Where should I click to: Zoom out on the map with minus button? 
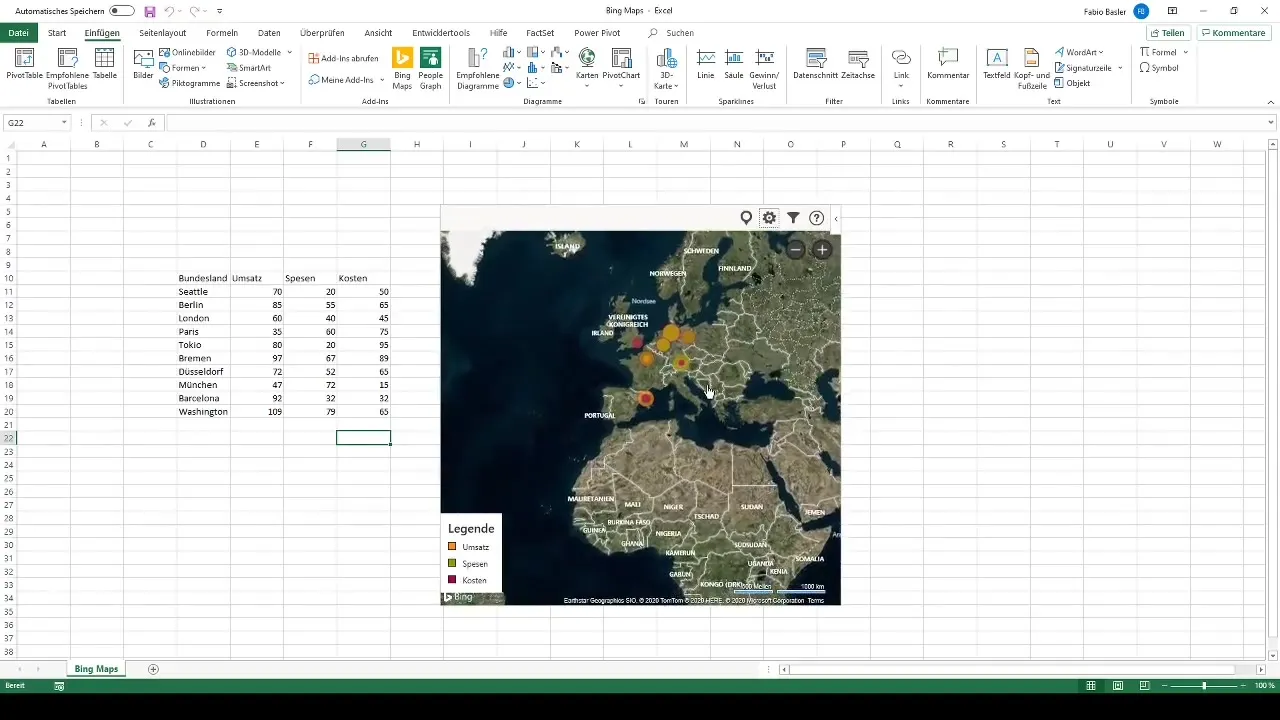tap(795, 250)
